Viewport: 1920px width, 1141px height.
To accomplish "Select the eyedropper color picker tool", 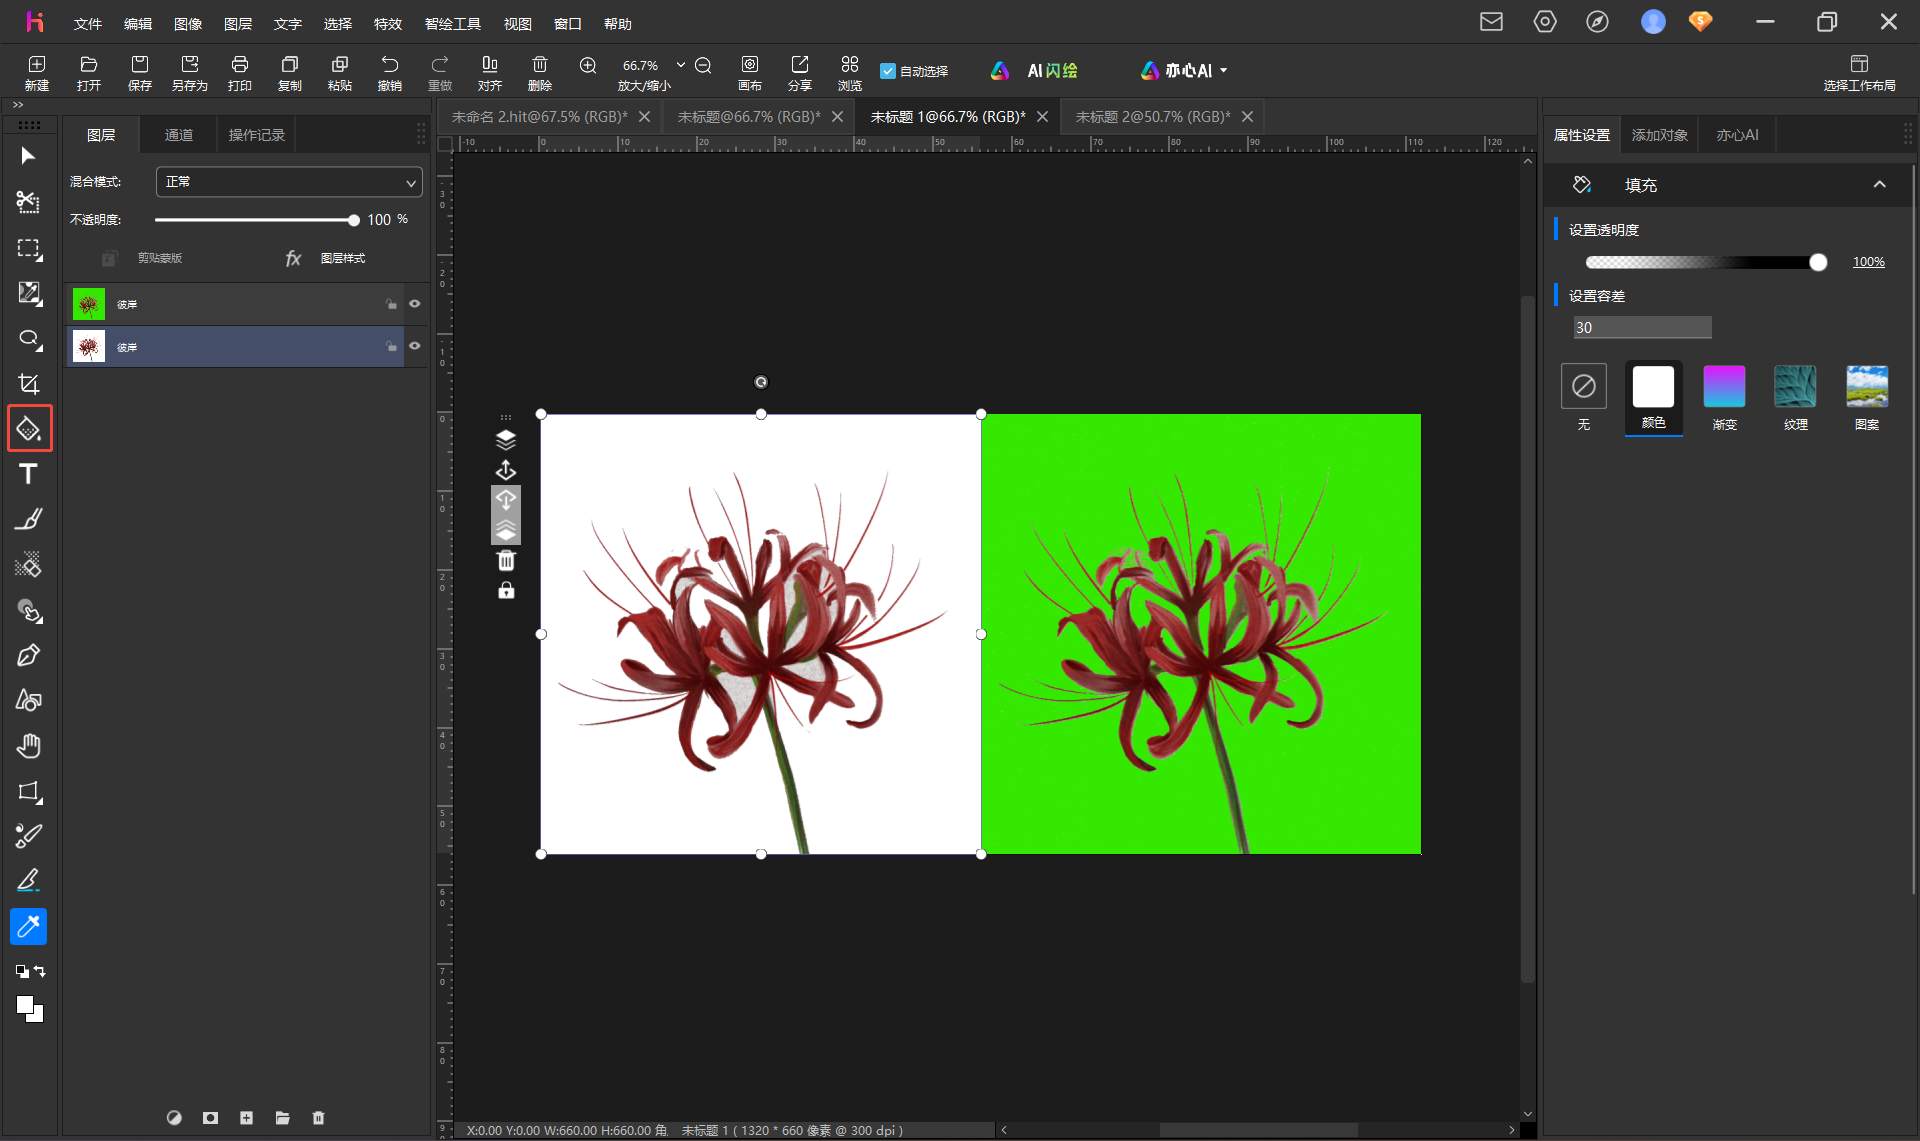I will pos(28,927).
